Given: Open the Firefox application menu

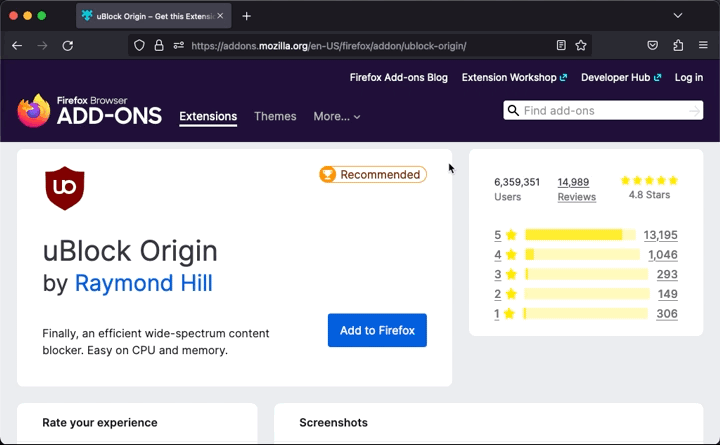Looking at the screenshot, I should click(703, 45).
